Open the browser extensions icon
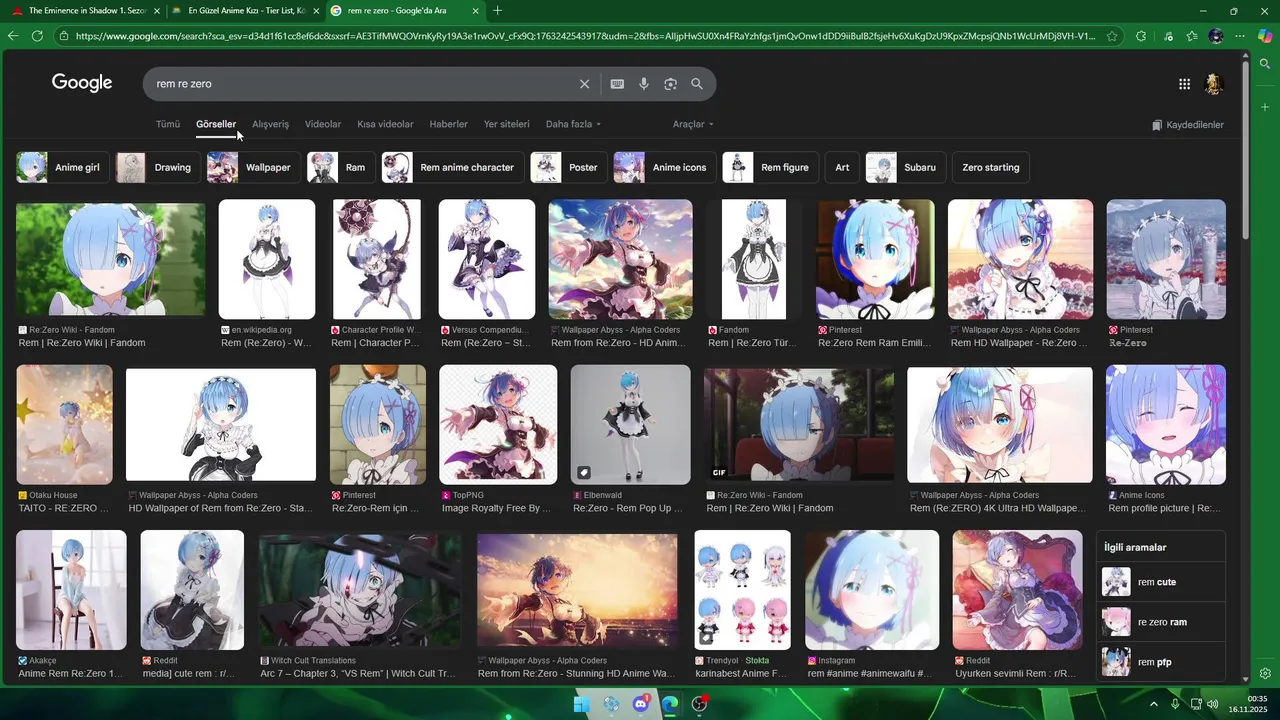This screenshot has height=720, width=1280. (x=1141, y=35)
